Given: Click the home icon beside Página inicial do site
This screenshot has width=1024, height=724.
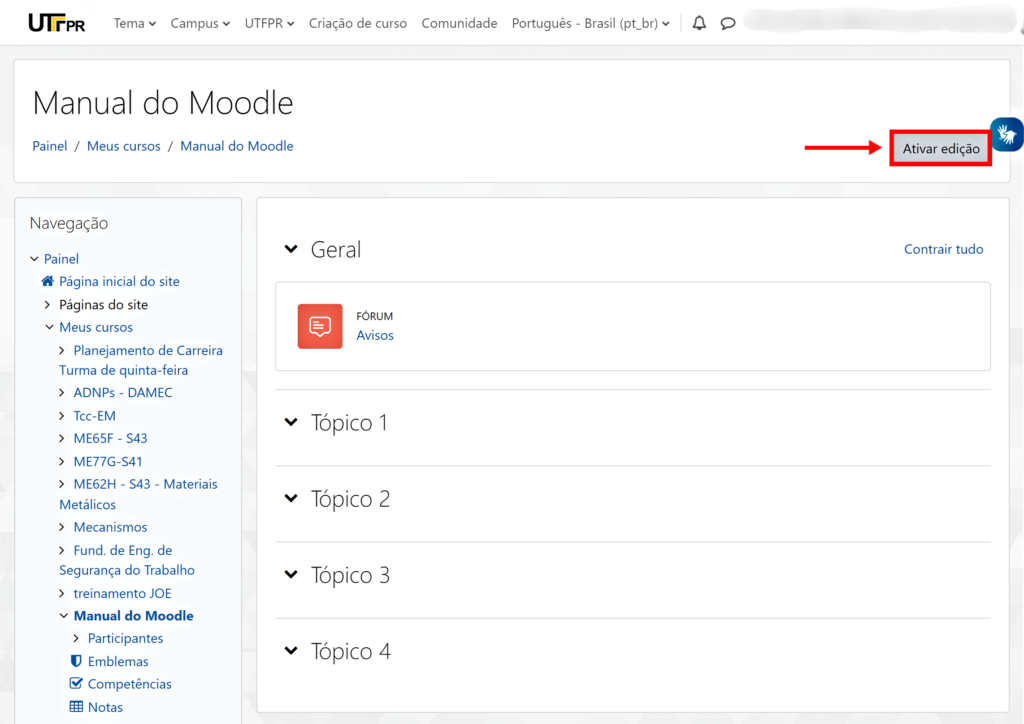Looking at the screenshot, I should click(48, 281).
